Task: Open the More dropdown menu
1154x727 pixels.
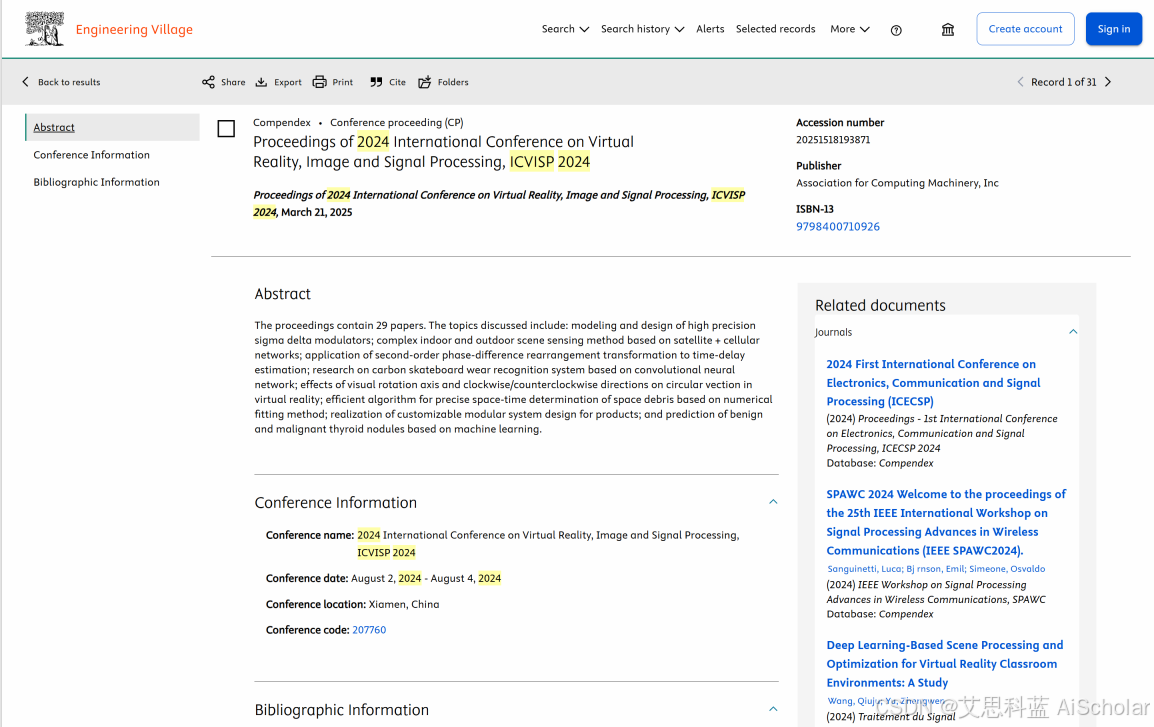Action: click(850, 29)
